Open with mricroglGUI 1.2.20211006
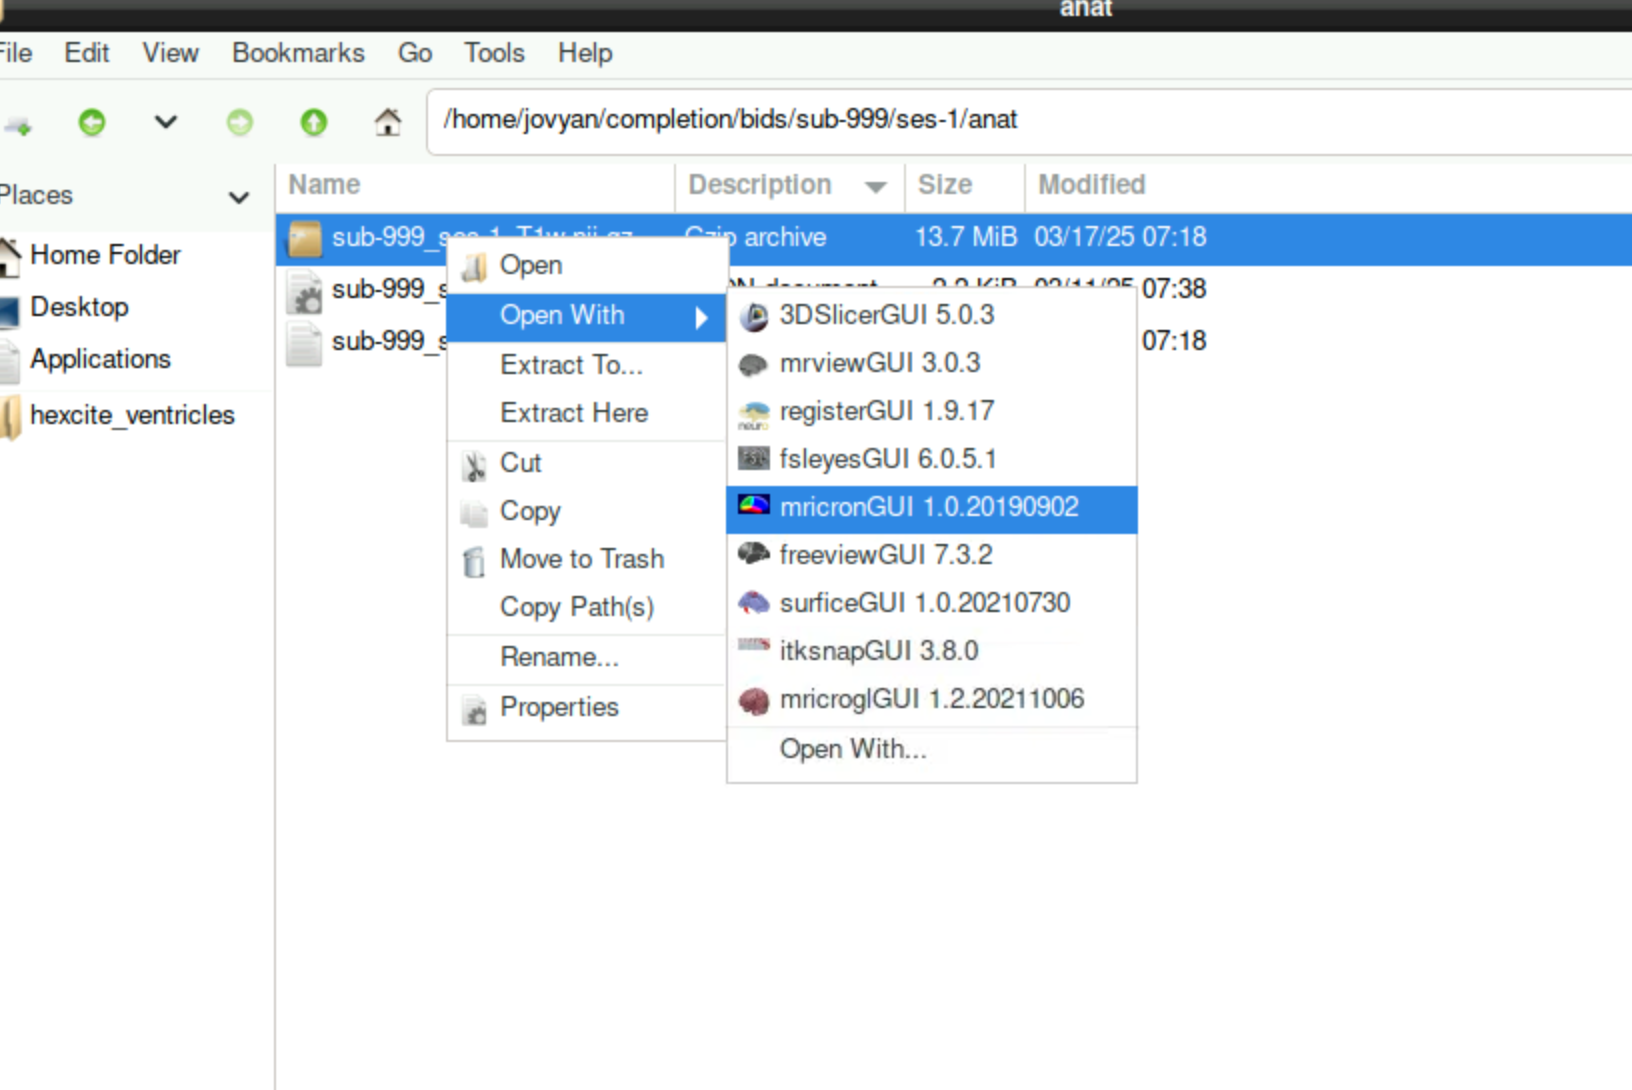The height and width of the screenshot is (1090, 1632). coord(932,700)
